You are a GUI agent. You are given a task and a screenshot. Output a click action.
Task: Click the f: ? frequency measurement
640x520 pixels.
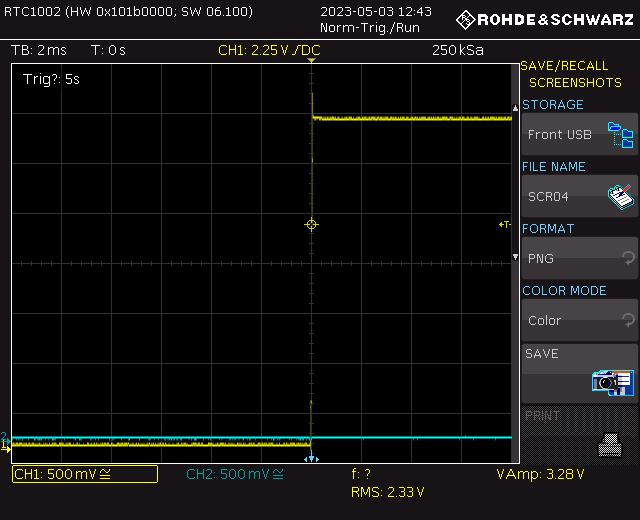pos(361,474)
